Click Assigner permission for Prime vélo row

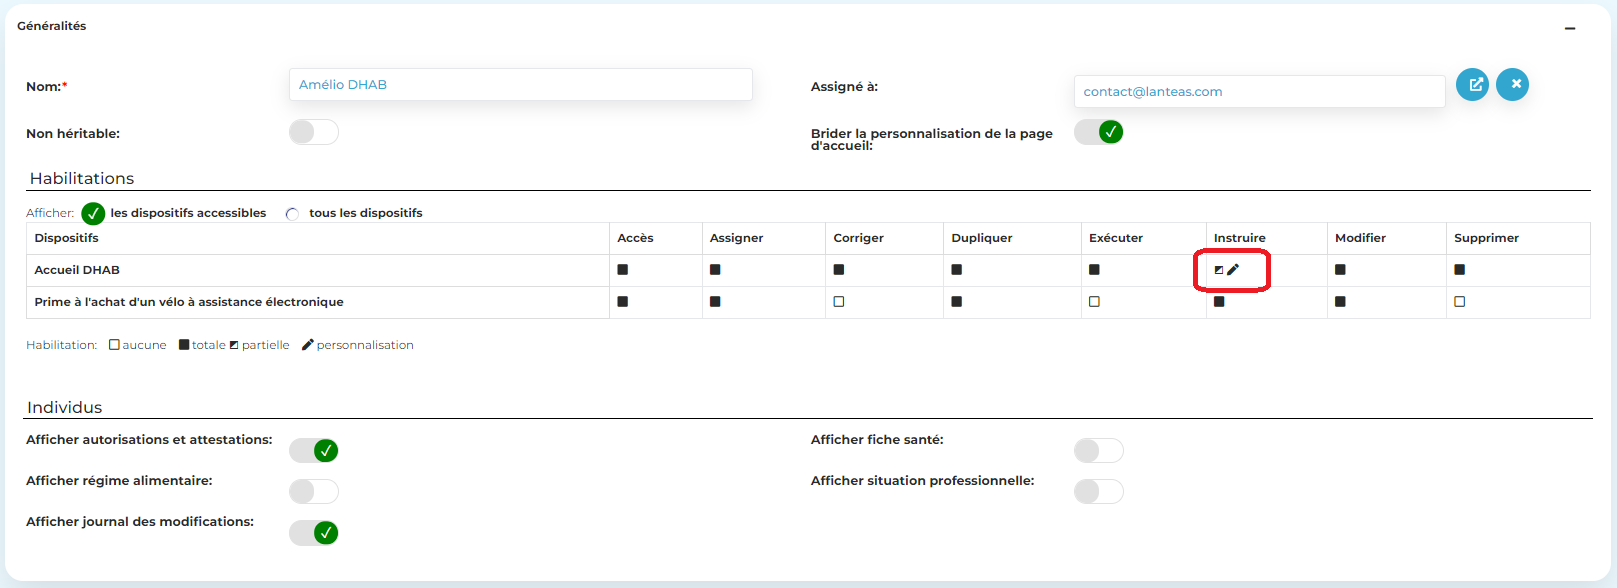click(x=715, y=302)
